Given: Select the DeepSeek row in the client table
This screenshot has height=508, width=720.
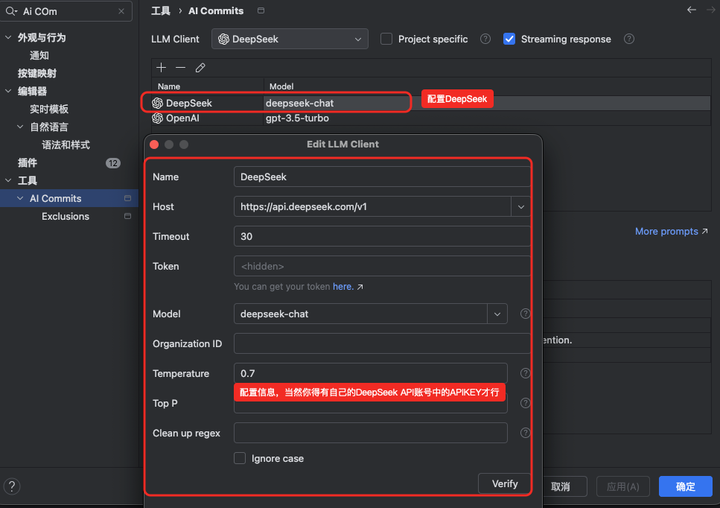Looking at the screenshot, I should coord(431,103).
